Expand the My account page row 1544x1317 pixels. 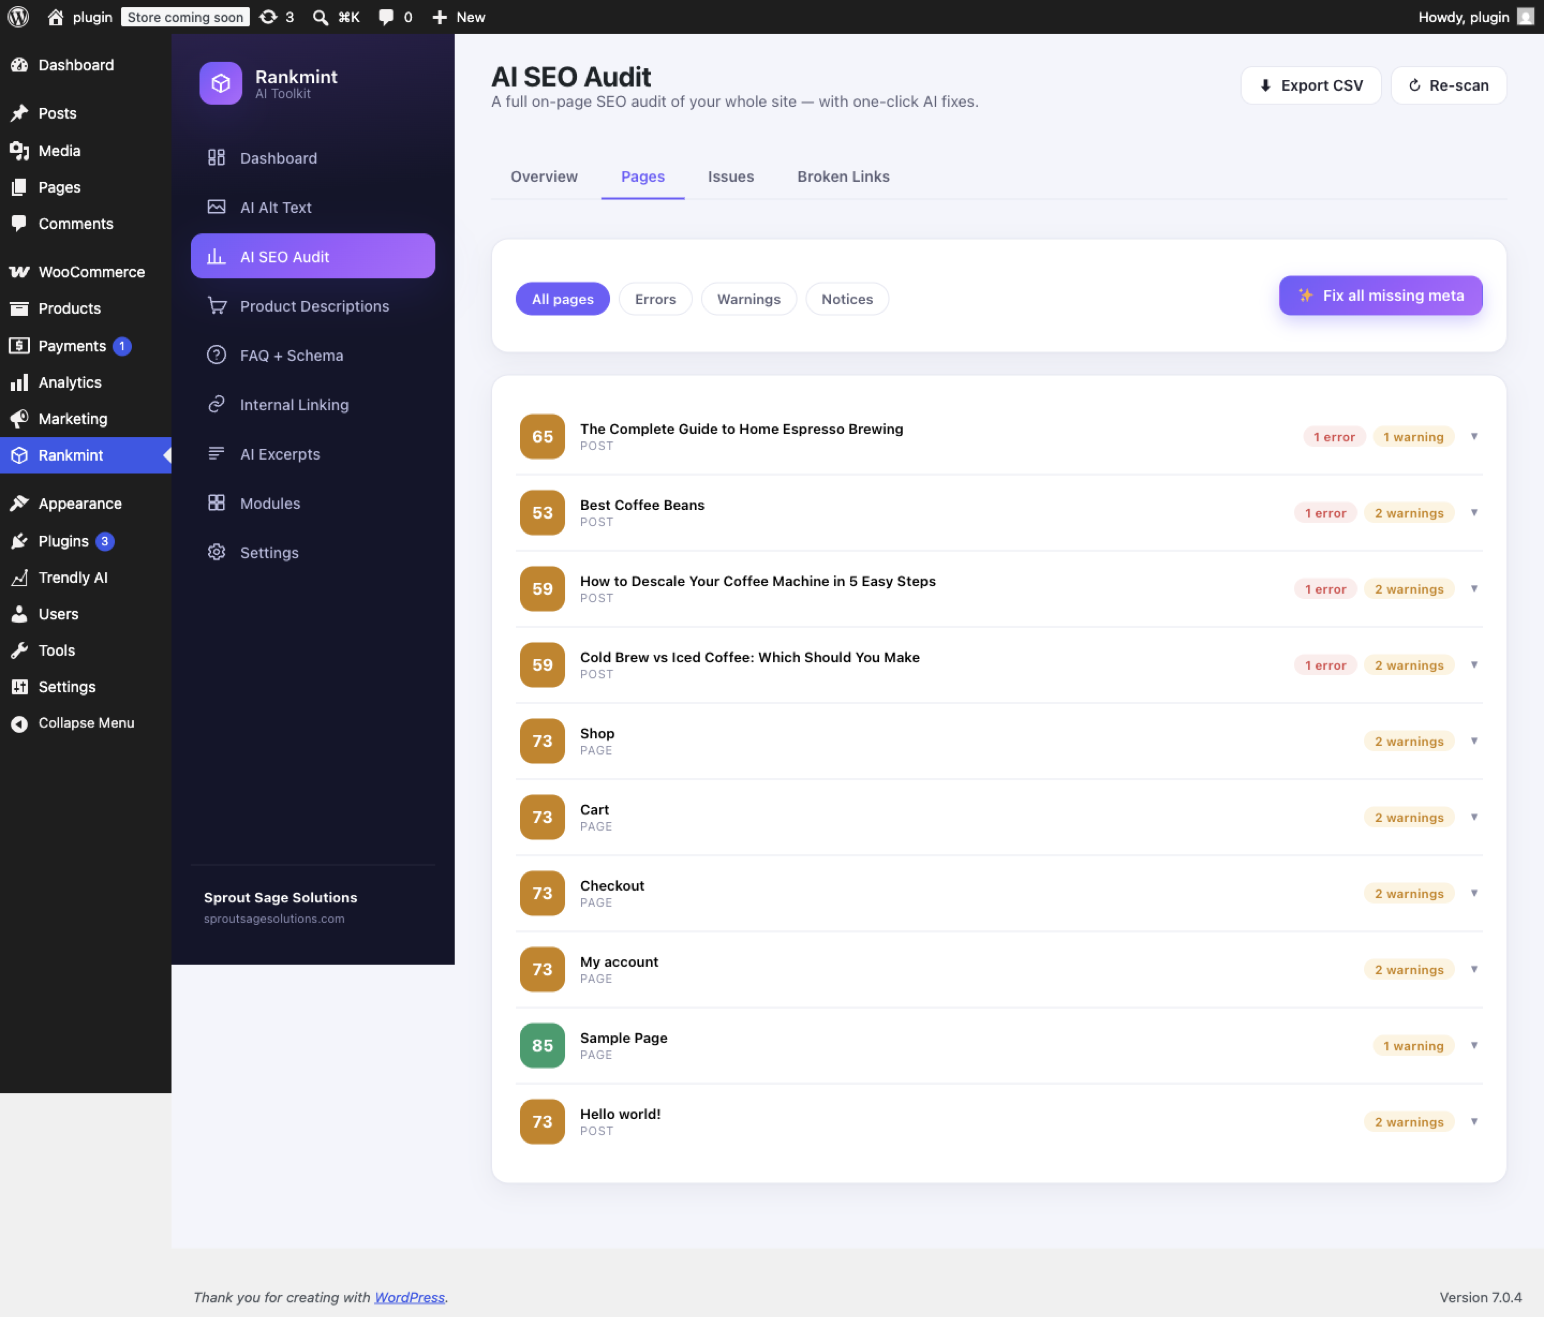pyautogui.click(x=1474, y=969)
